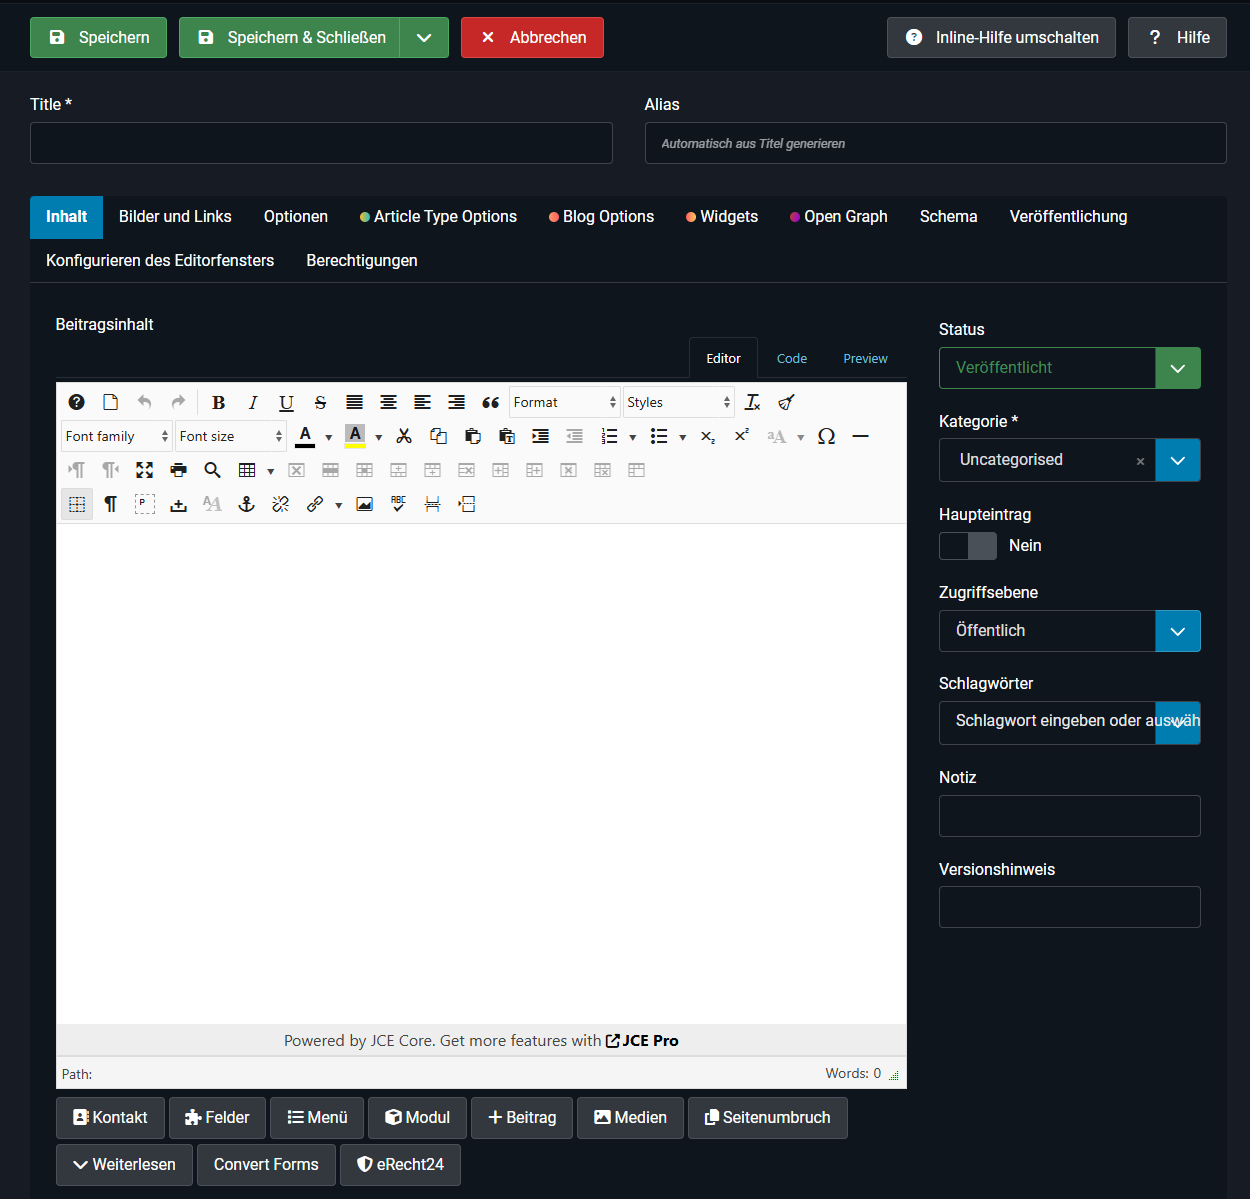Toggle bold formatting in the editor
This screenshot has height=1199, width=1250.
(x=218, y=402)
